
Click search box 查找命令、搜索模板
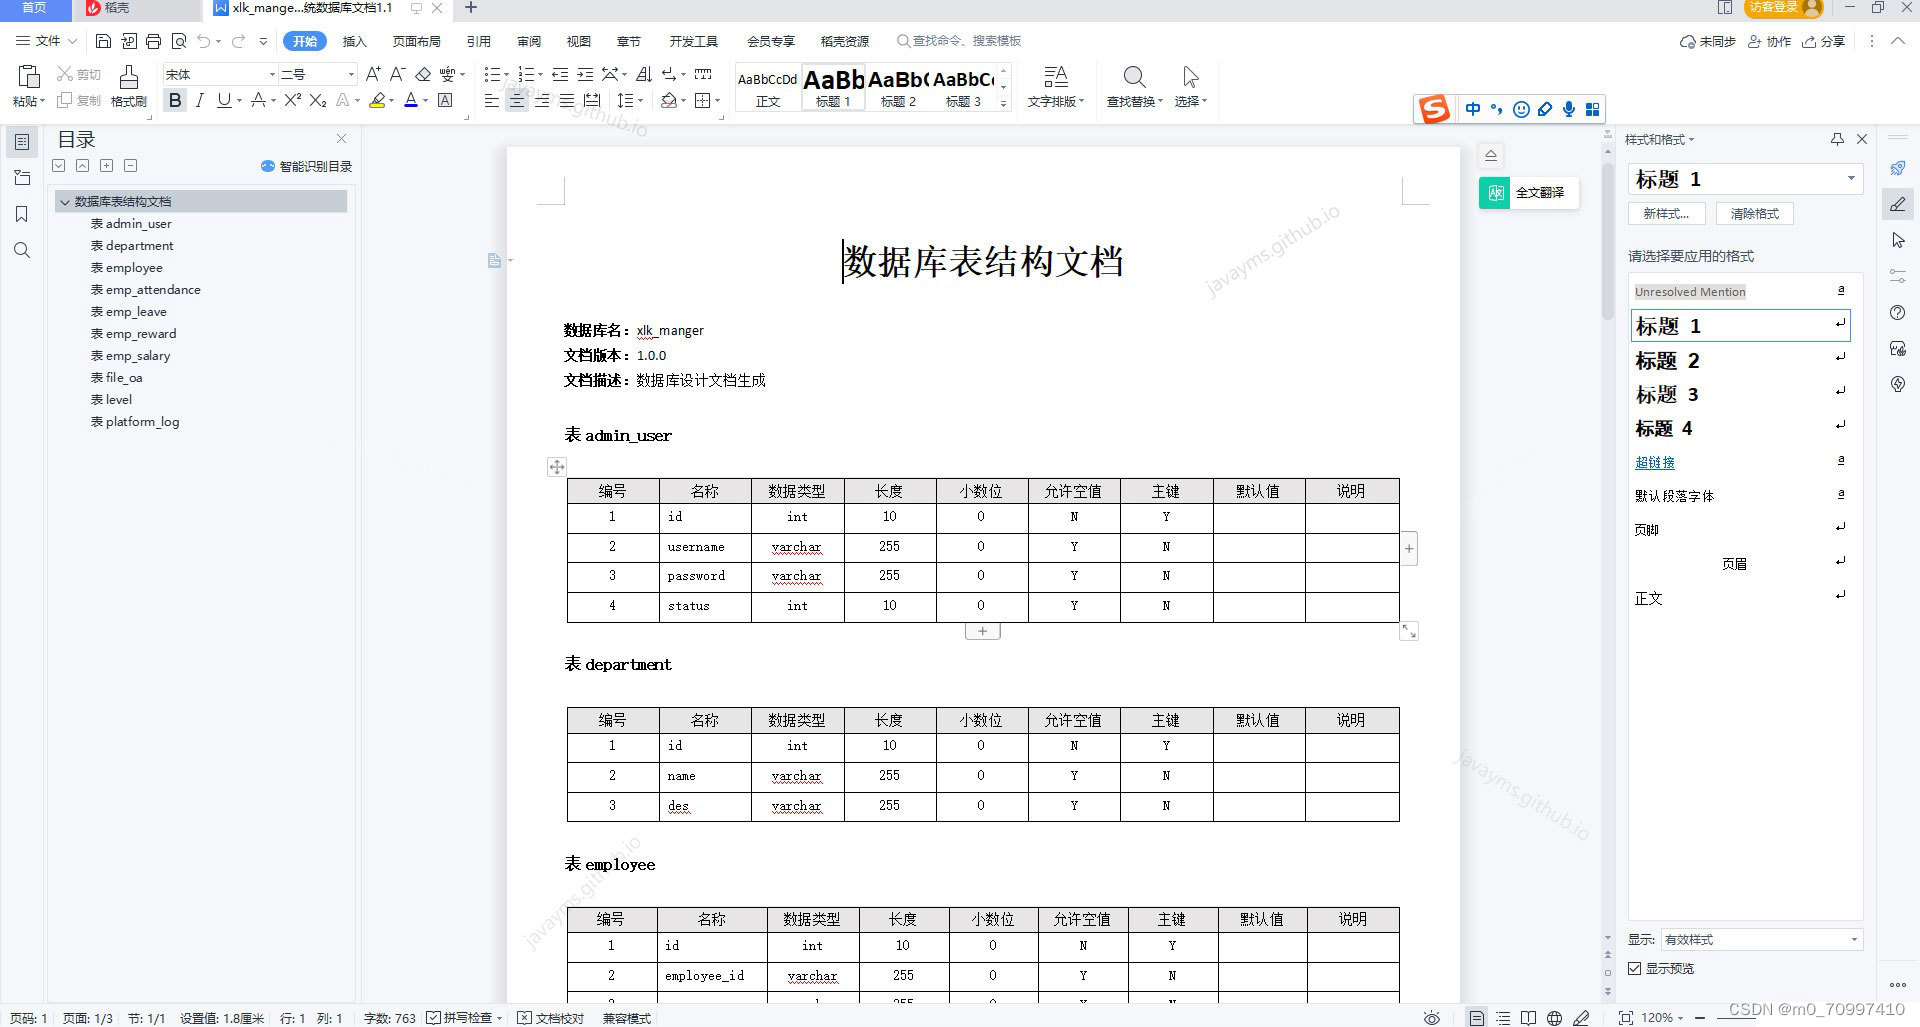pos(959,41)
